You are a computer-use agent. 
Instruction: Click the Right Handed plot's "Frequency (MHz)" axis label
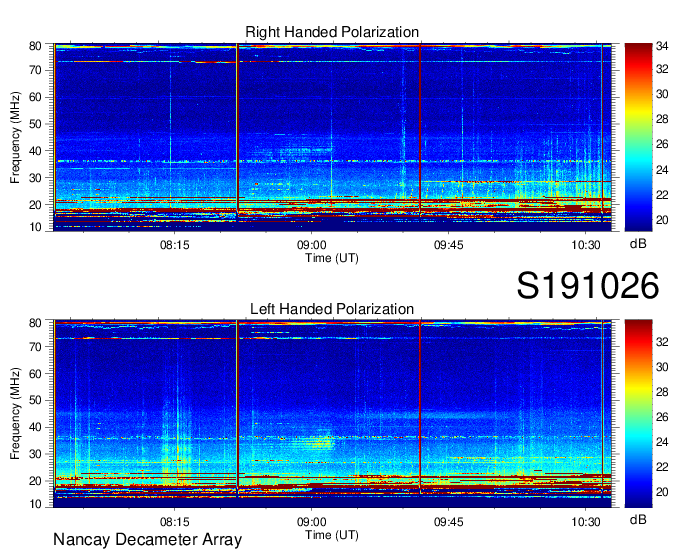click(x=16, y=137)
